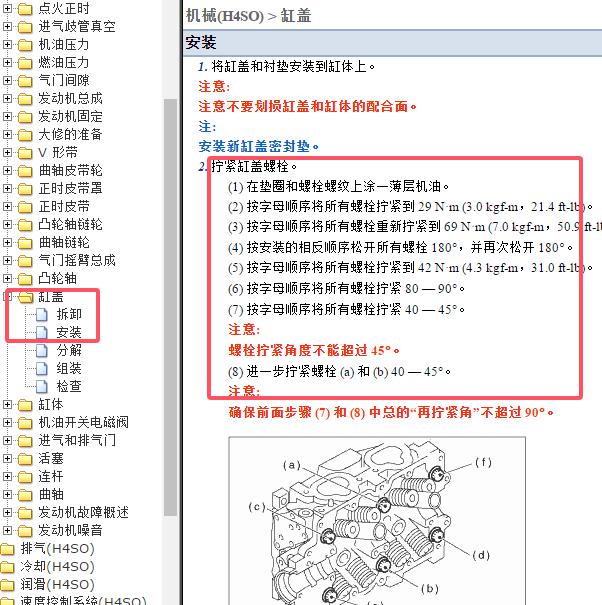Screen dimensions: 602x605
Task: Click the red warning 螺栓拧紧角度不能超过 45°
Action: (314, 350)
